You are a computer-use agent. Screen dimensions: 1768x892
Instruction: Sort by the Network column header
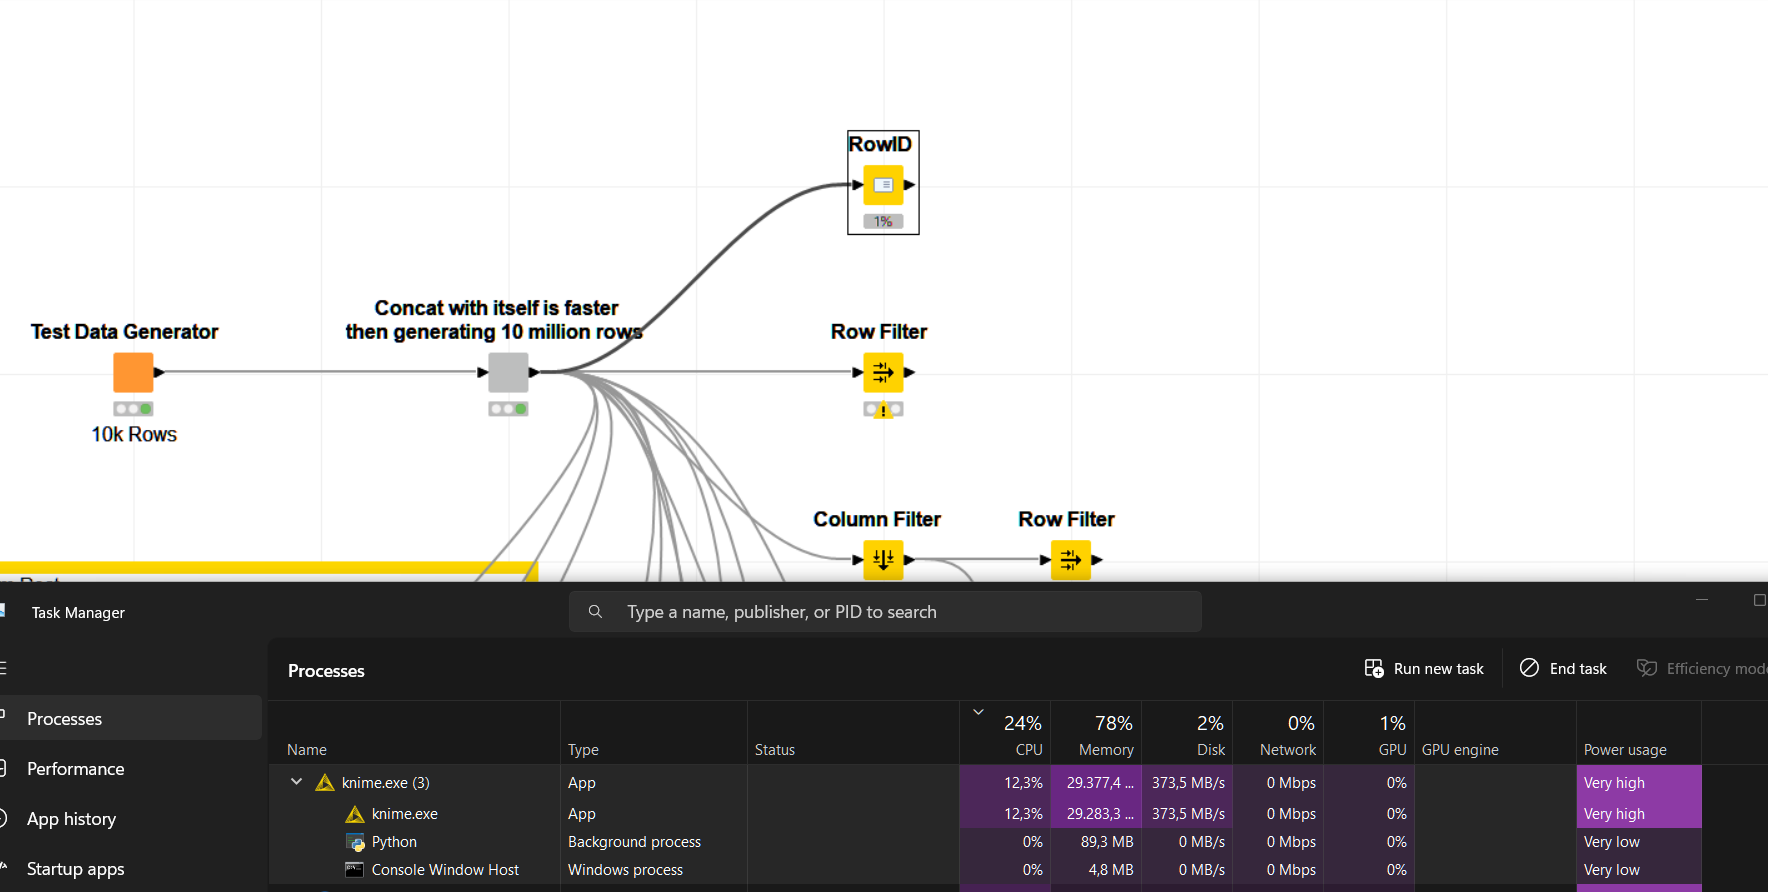(x=1278, y=733)
